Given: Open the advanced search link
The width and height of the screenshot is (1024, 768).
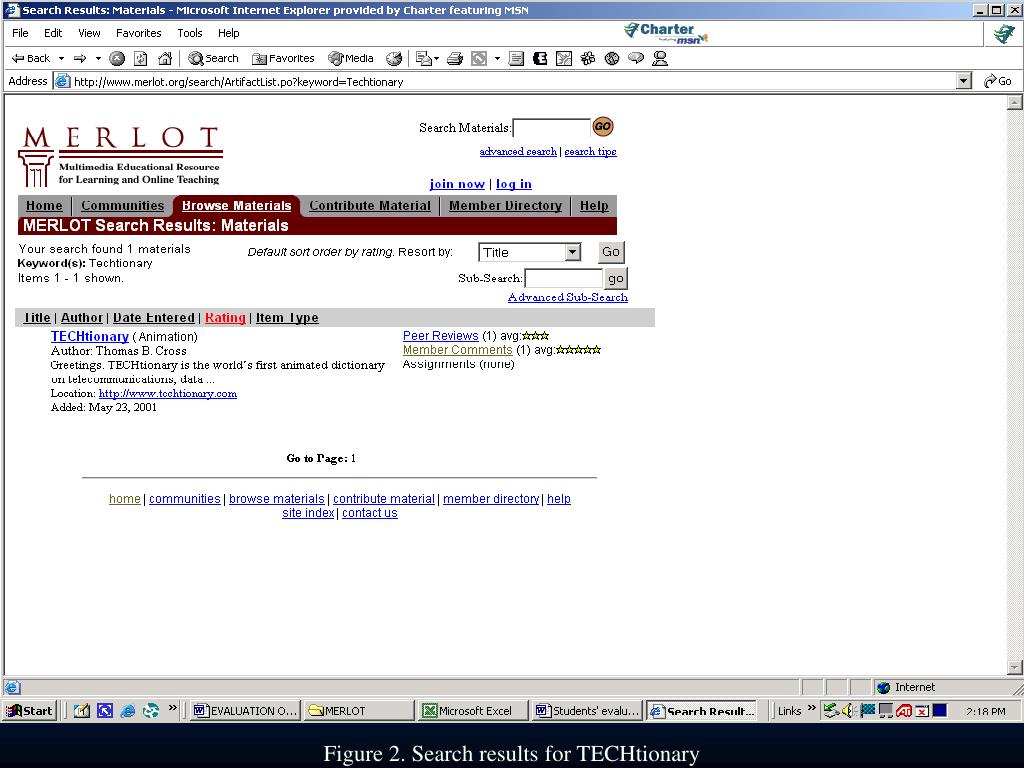Looking at the screenshot, I should point(518,152).
